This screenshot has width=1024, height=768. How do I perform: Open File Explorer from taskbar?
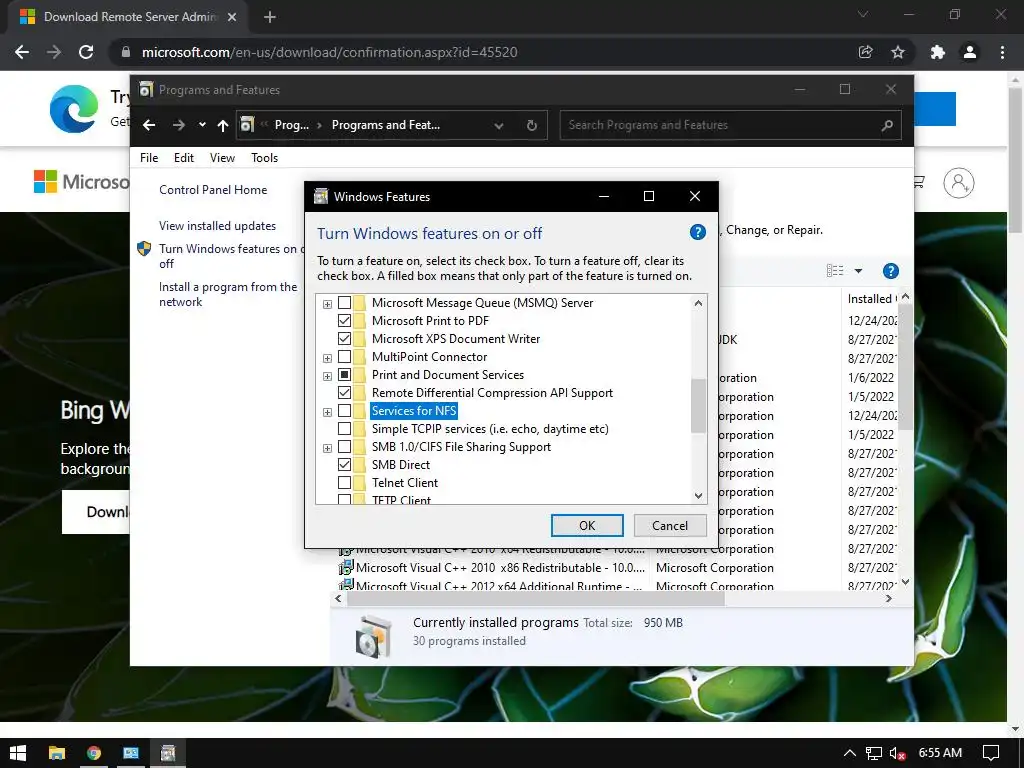(57, 753)
